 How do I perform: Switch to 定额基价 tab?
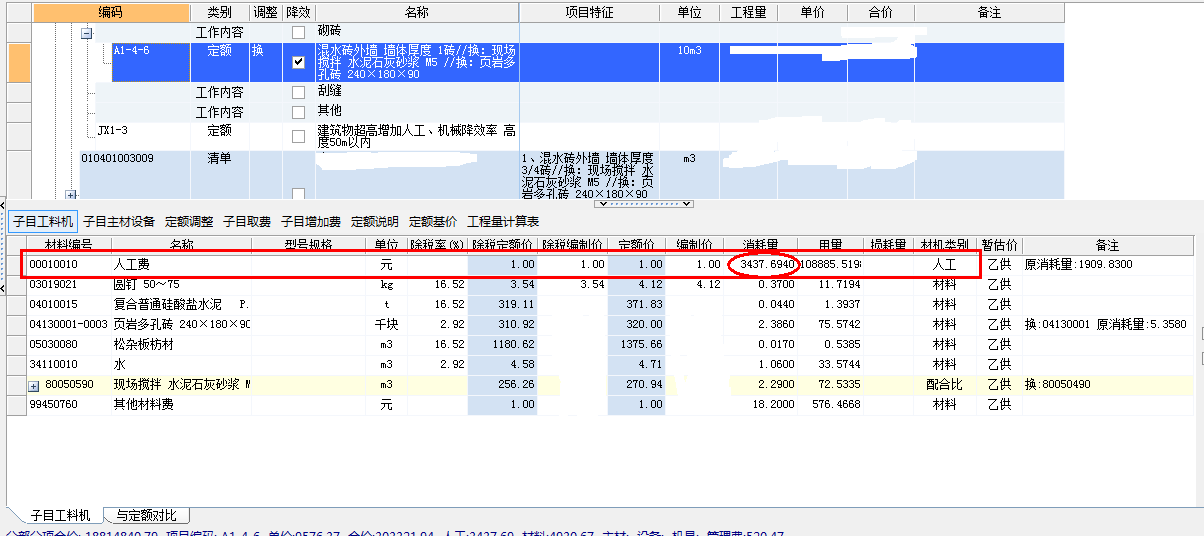433,222
